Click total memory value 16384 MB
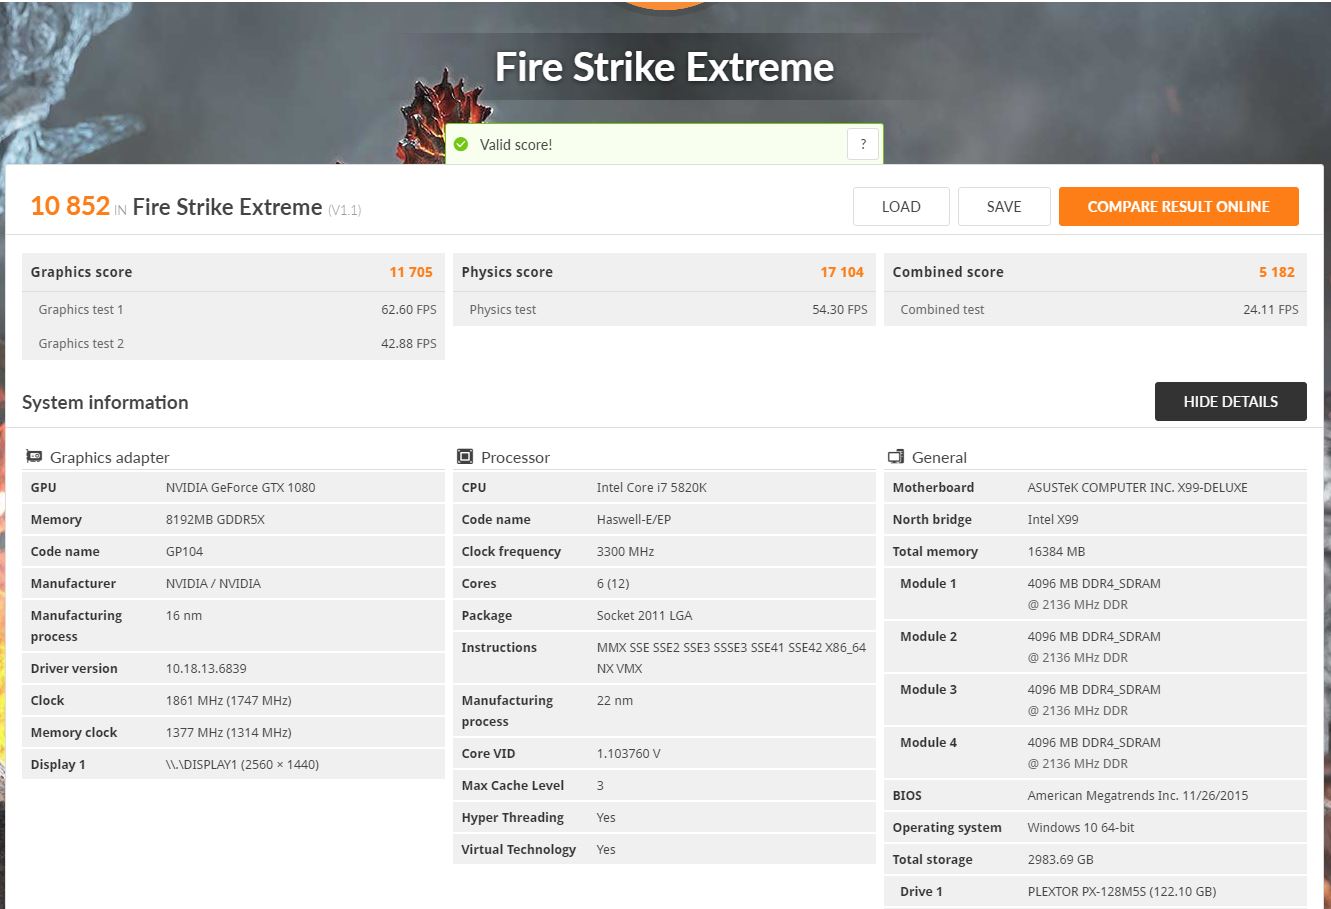The height and width of the screenshot is (909, 1331). pos(1056,552)
